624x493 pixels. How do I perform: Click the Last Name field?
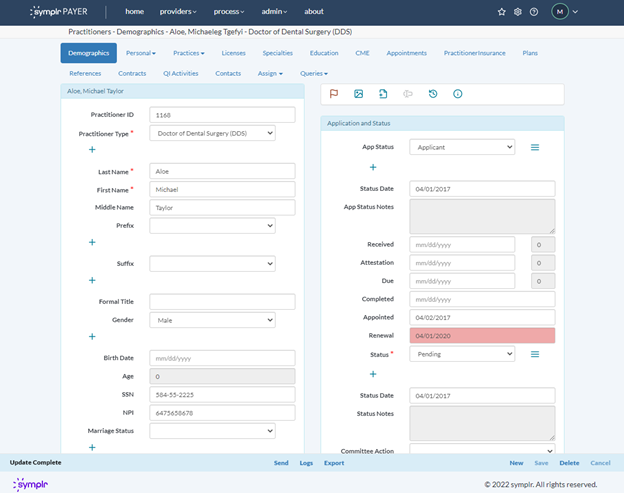222,171
